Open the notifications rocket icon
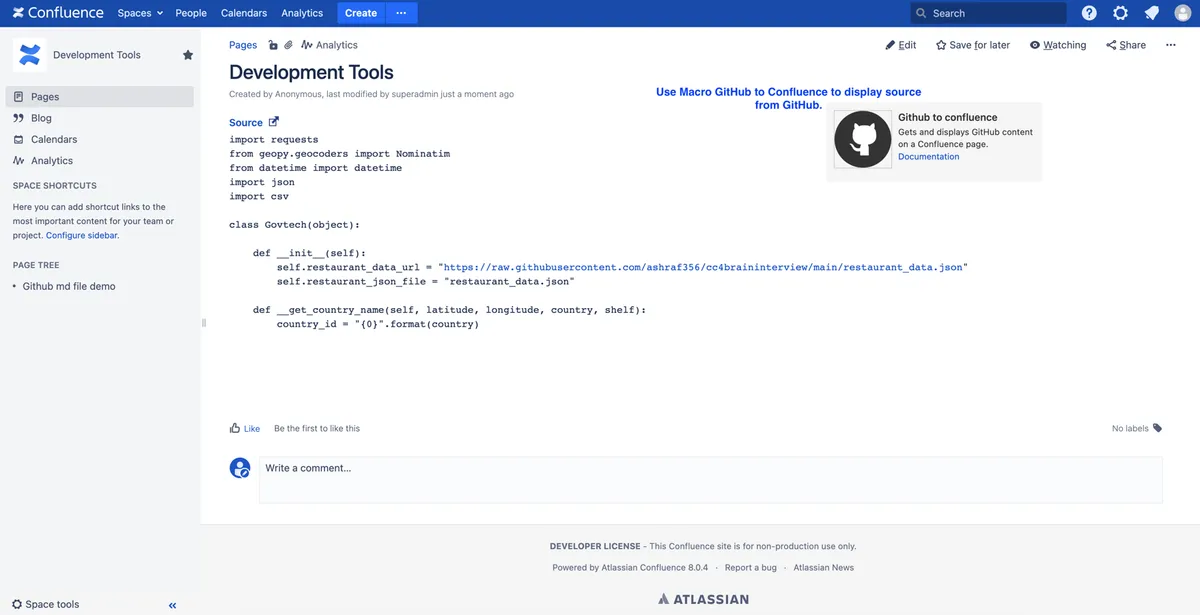 [1152, 13]
